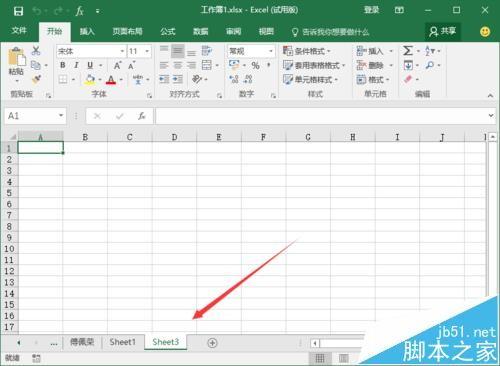This screenshot has height=366, width=500.
Task: Decrease decimal places
Action: pos(248,79)
